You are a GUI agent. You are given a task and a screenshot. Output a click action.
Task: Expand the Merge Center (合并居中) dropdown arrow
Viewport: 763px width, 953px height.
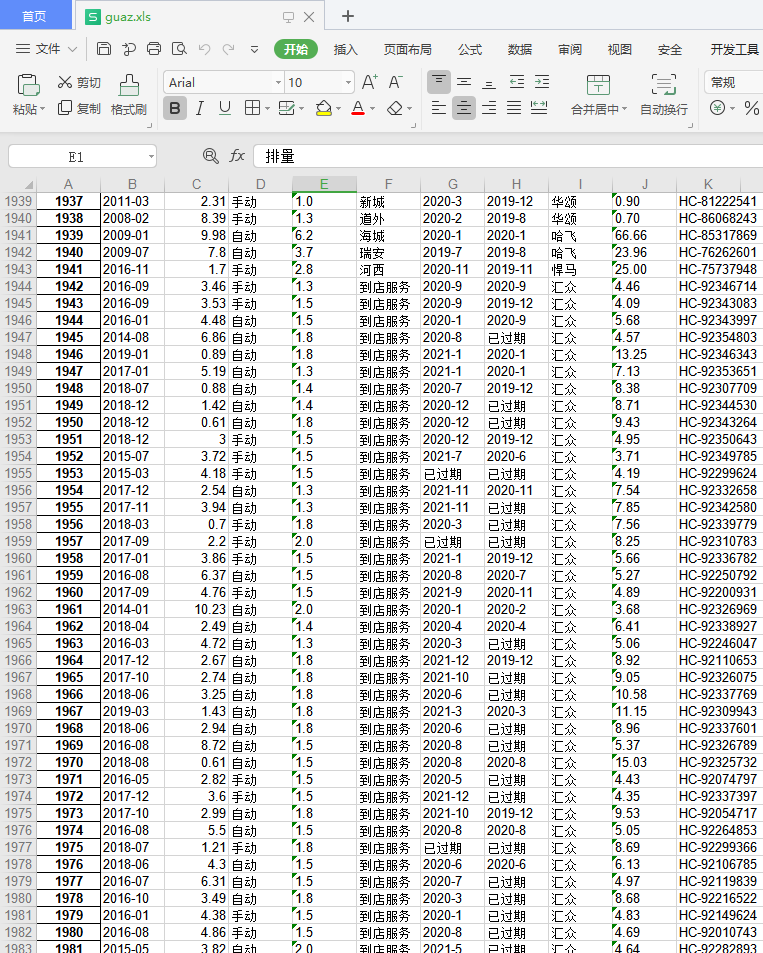624,109
